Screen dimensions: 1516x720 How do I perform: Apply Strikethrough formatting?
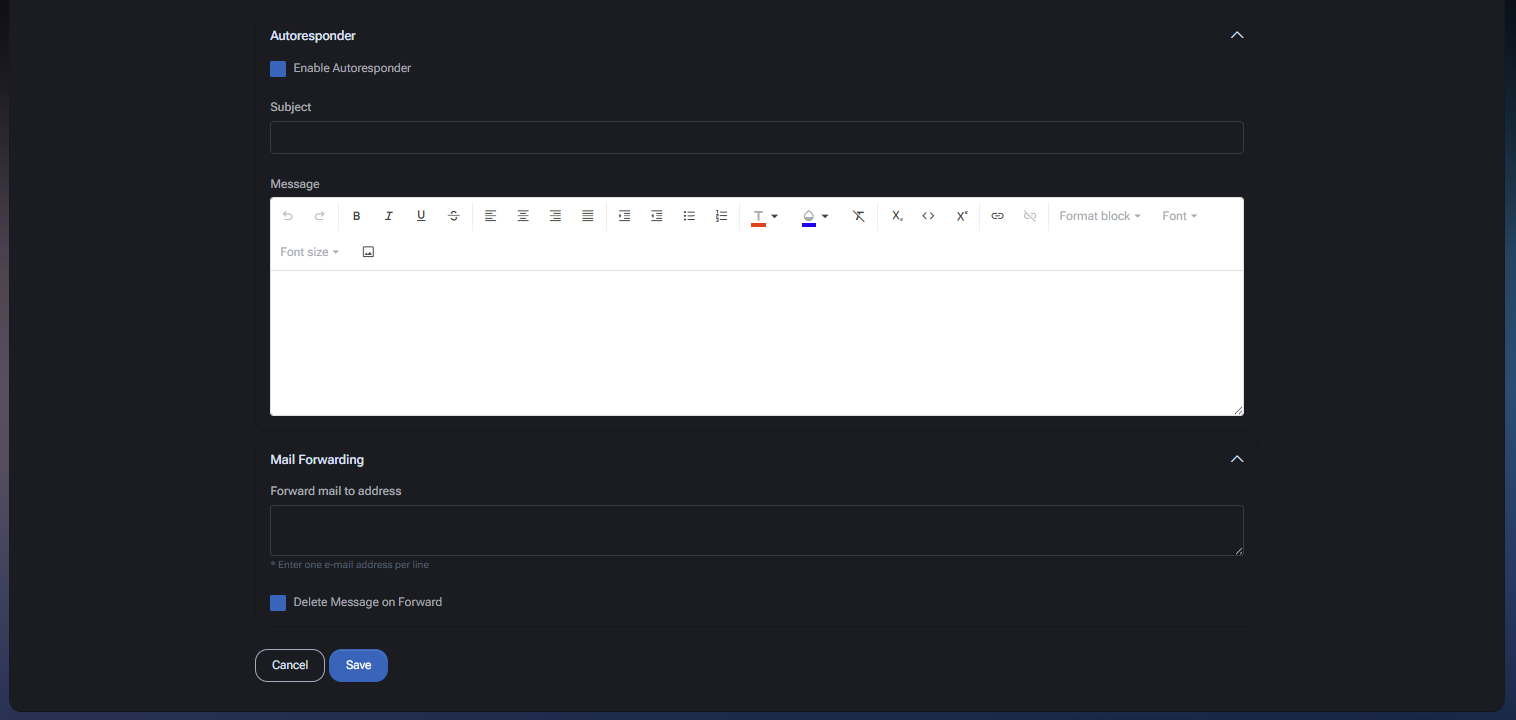click(x=453, y=215)
